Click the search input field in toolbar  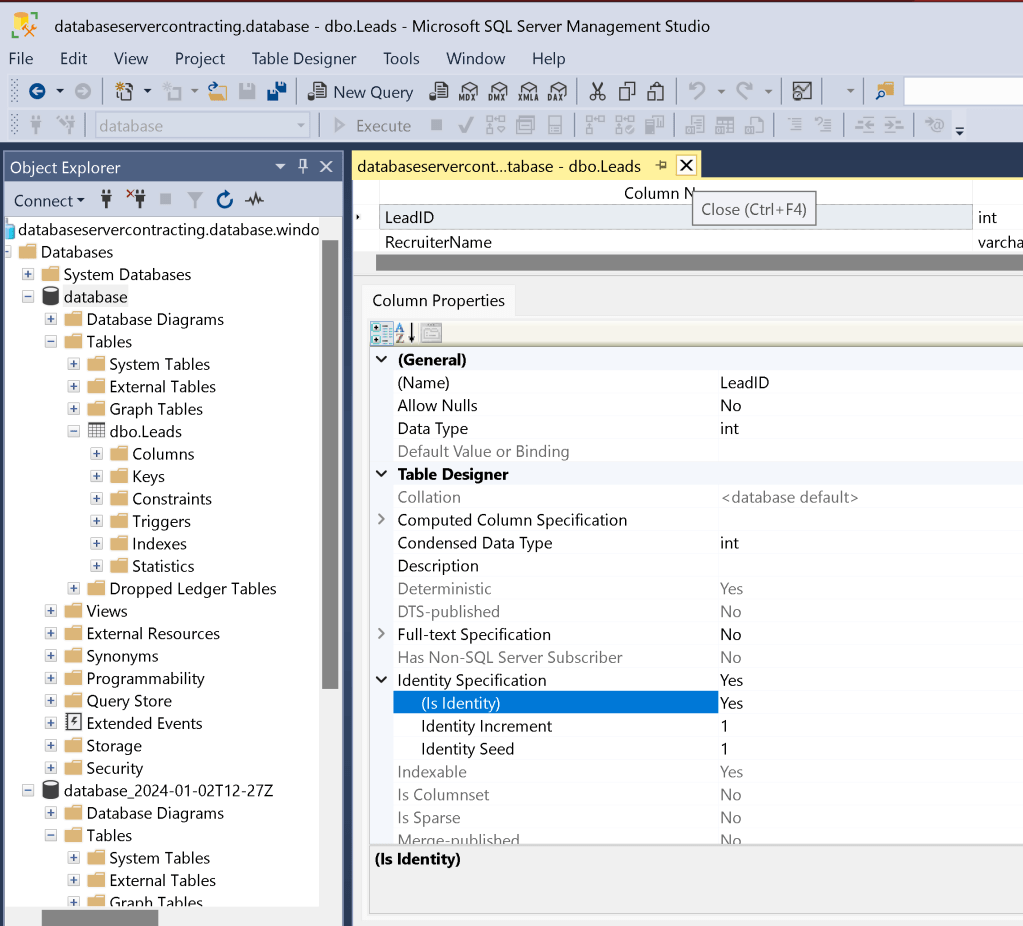964,91
